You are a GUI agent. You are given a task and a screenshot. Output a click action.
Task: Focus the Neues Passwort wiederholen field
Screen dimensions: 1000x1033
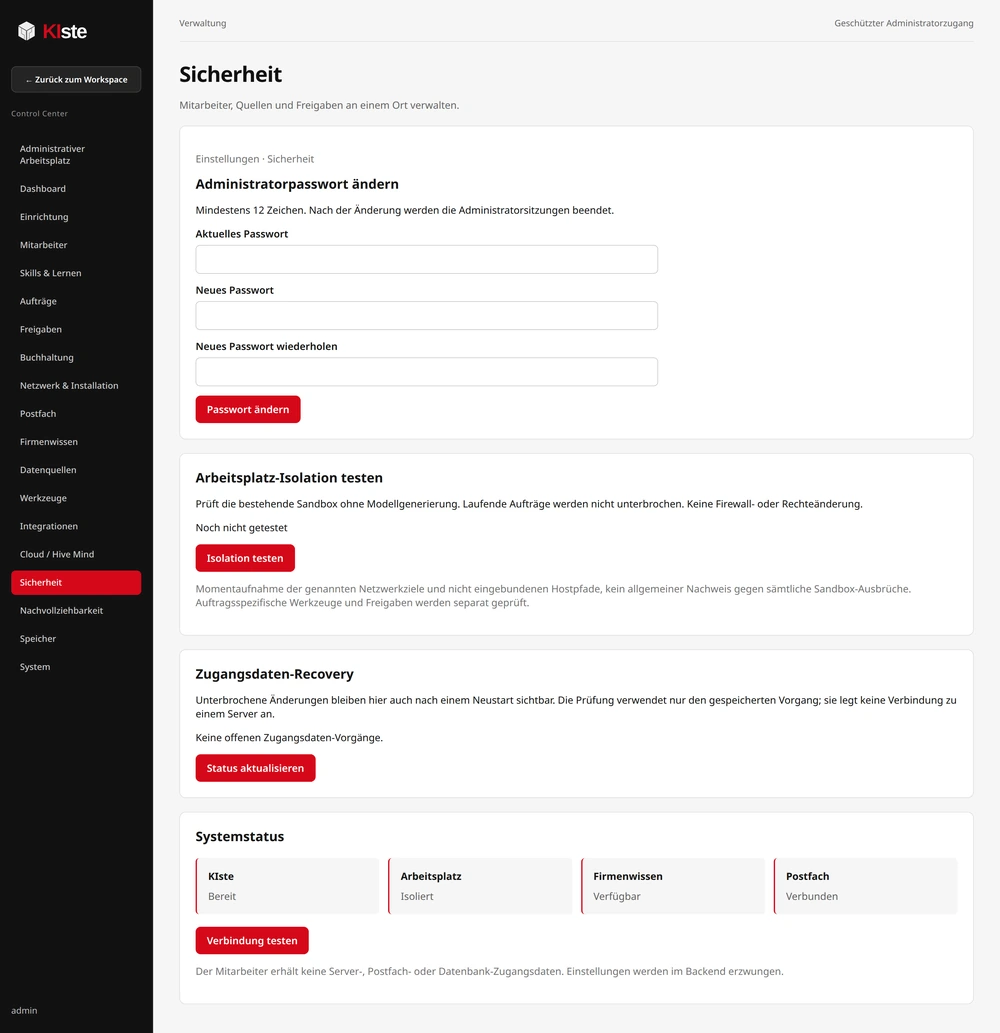426,372
